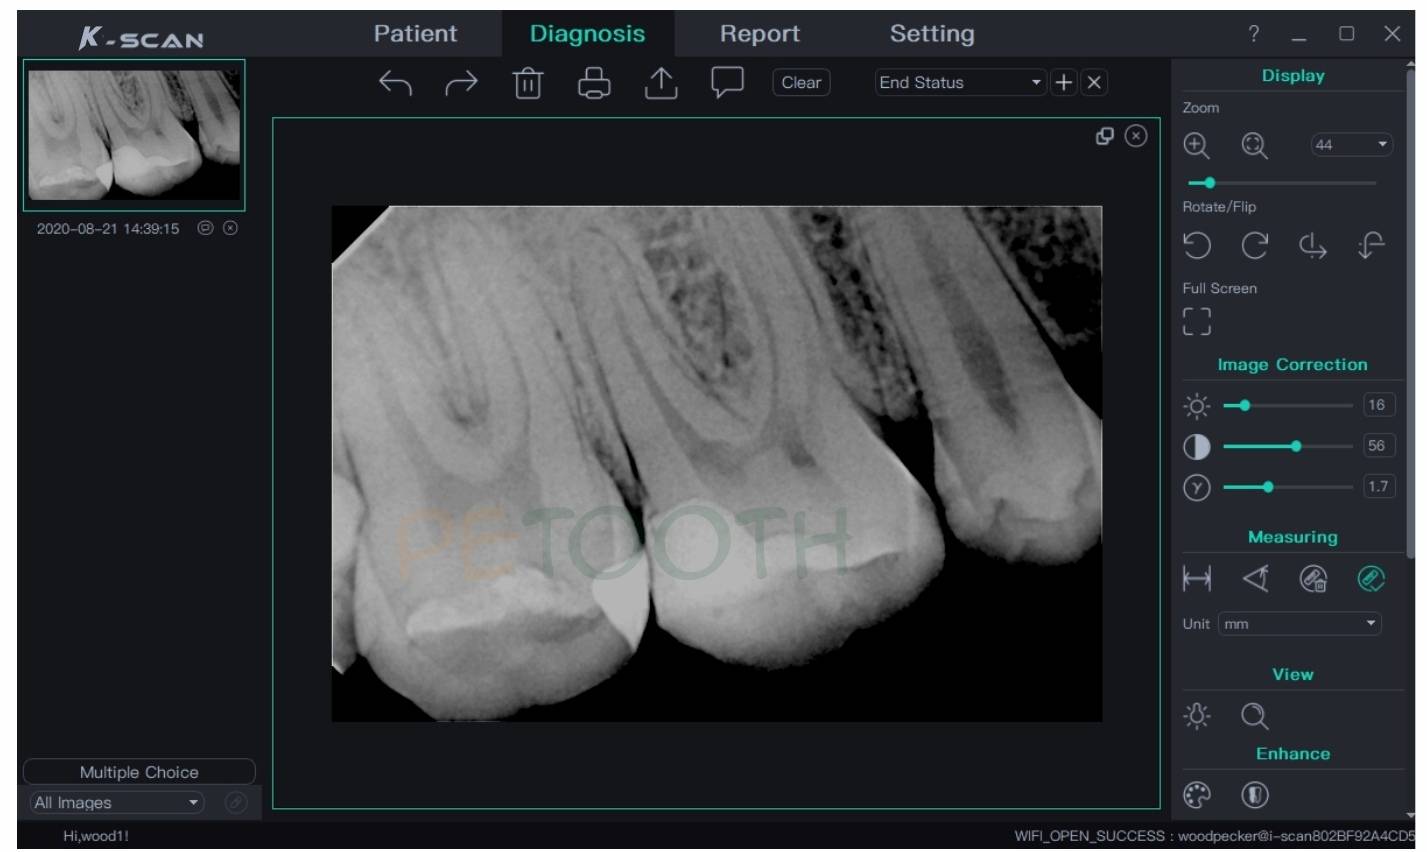Adjust the brightness slider
Screen dimensions: 1427x852
(1244, 406)
